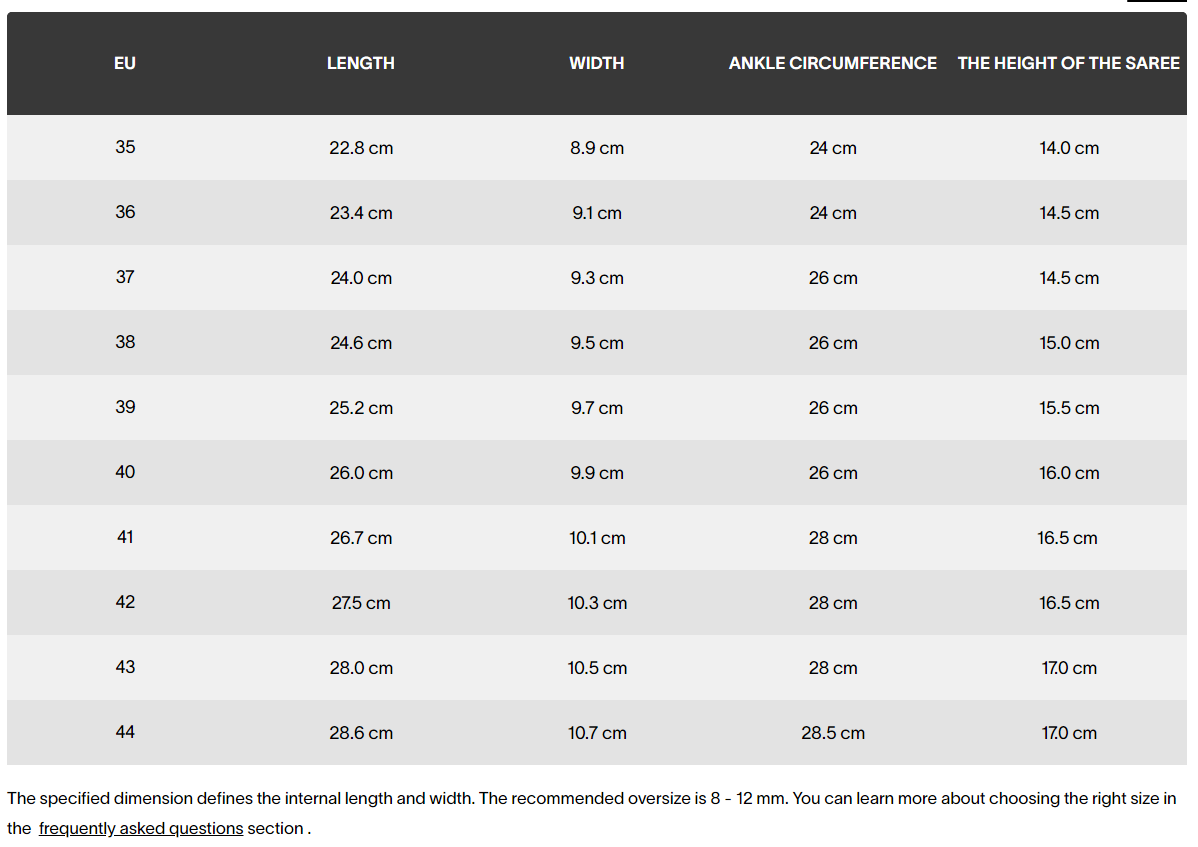Click the EU column header
Image resolution: width=1198 pixels, height=847 pixels.
pyautogui.click(x=125, y=63)
